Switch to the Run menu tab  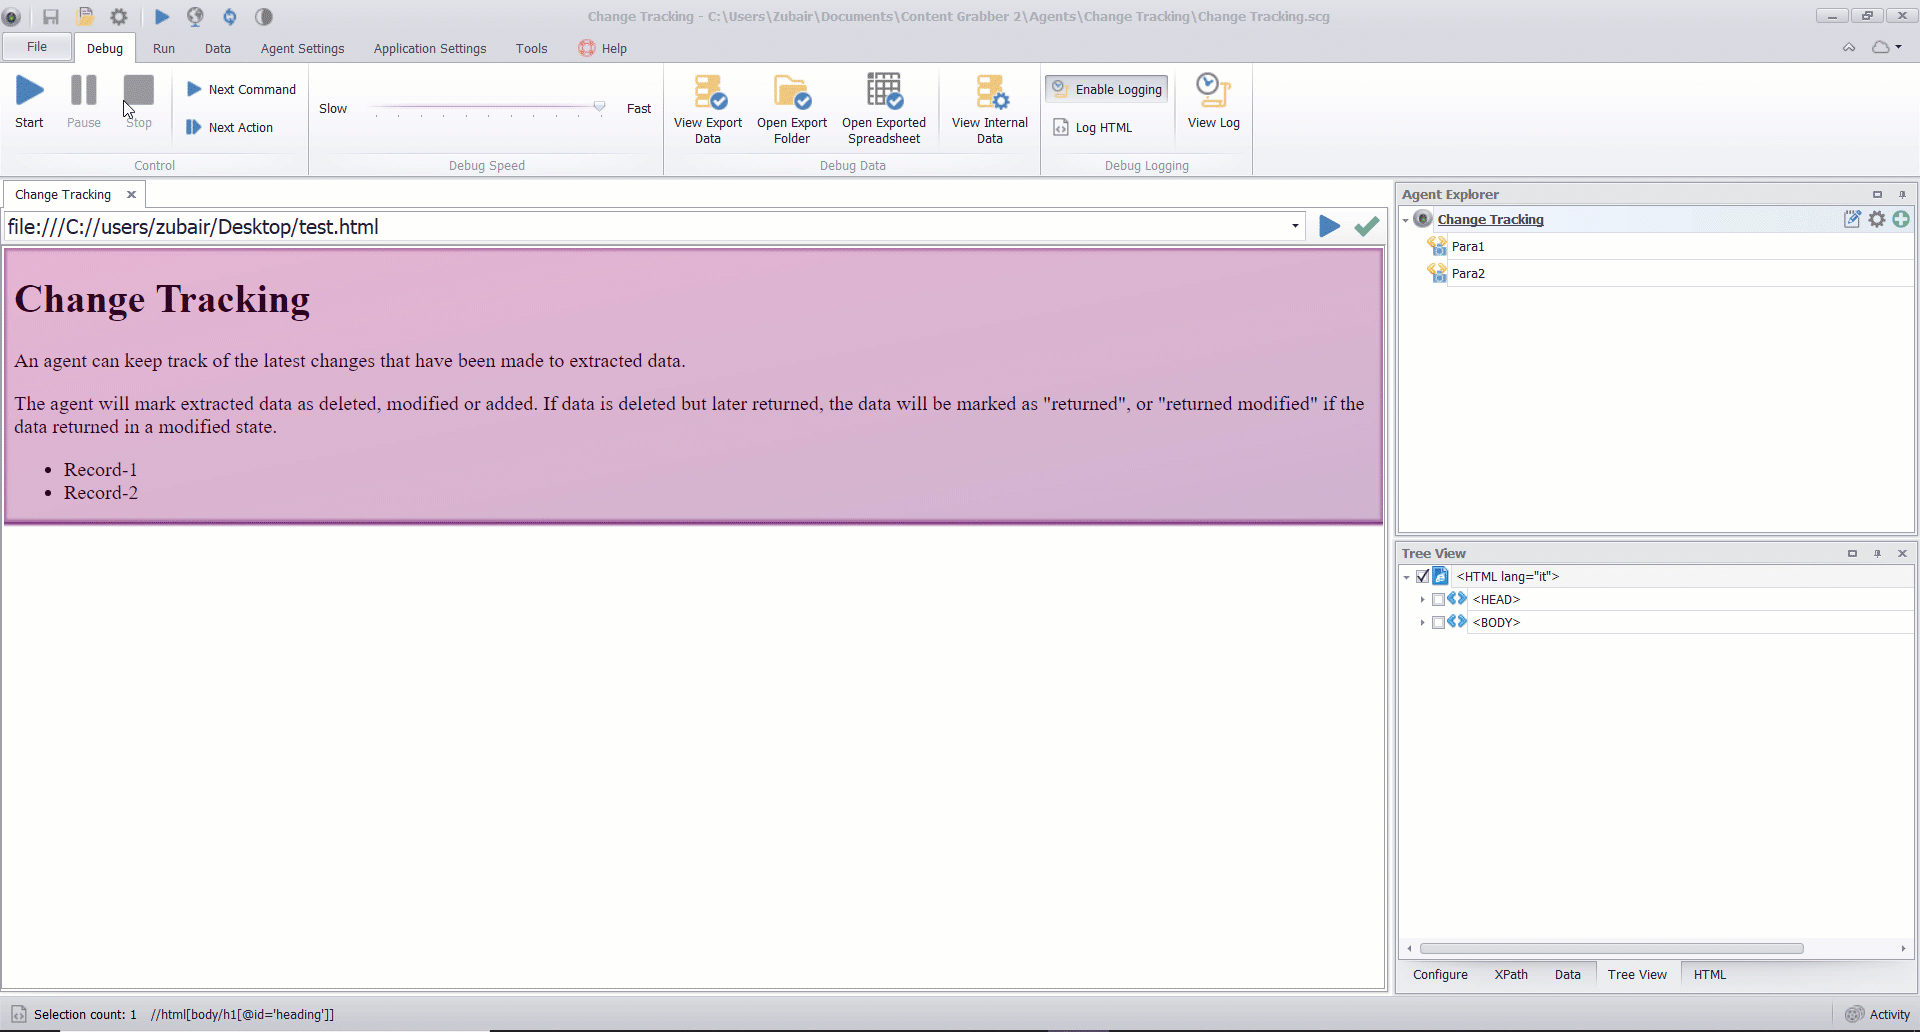pos(164,47)
